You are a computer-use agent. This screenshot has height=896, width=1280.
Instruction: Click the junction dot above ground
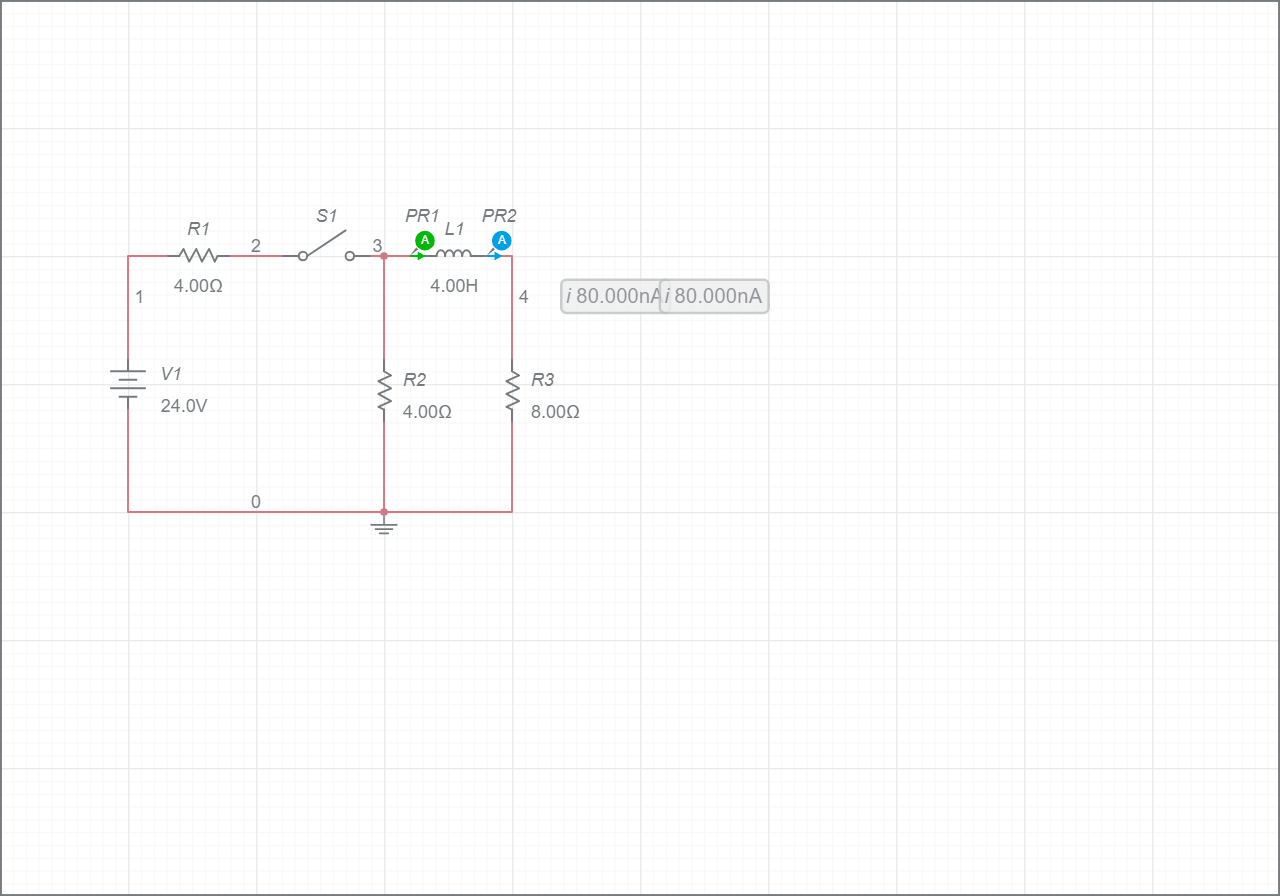coord(384,512)
